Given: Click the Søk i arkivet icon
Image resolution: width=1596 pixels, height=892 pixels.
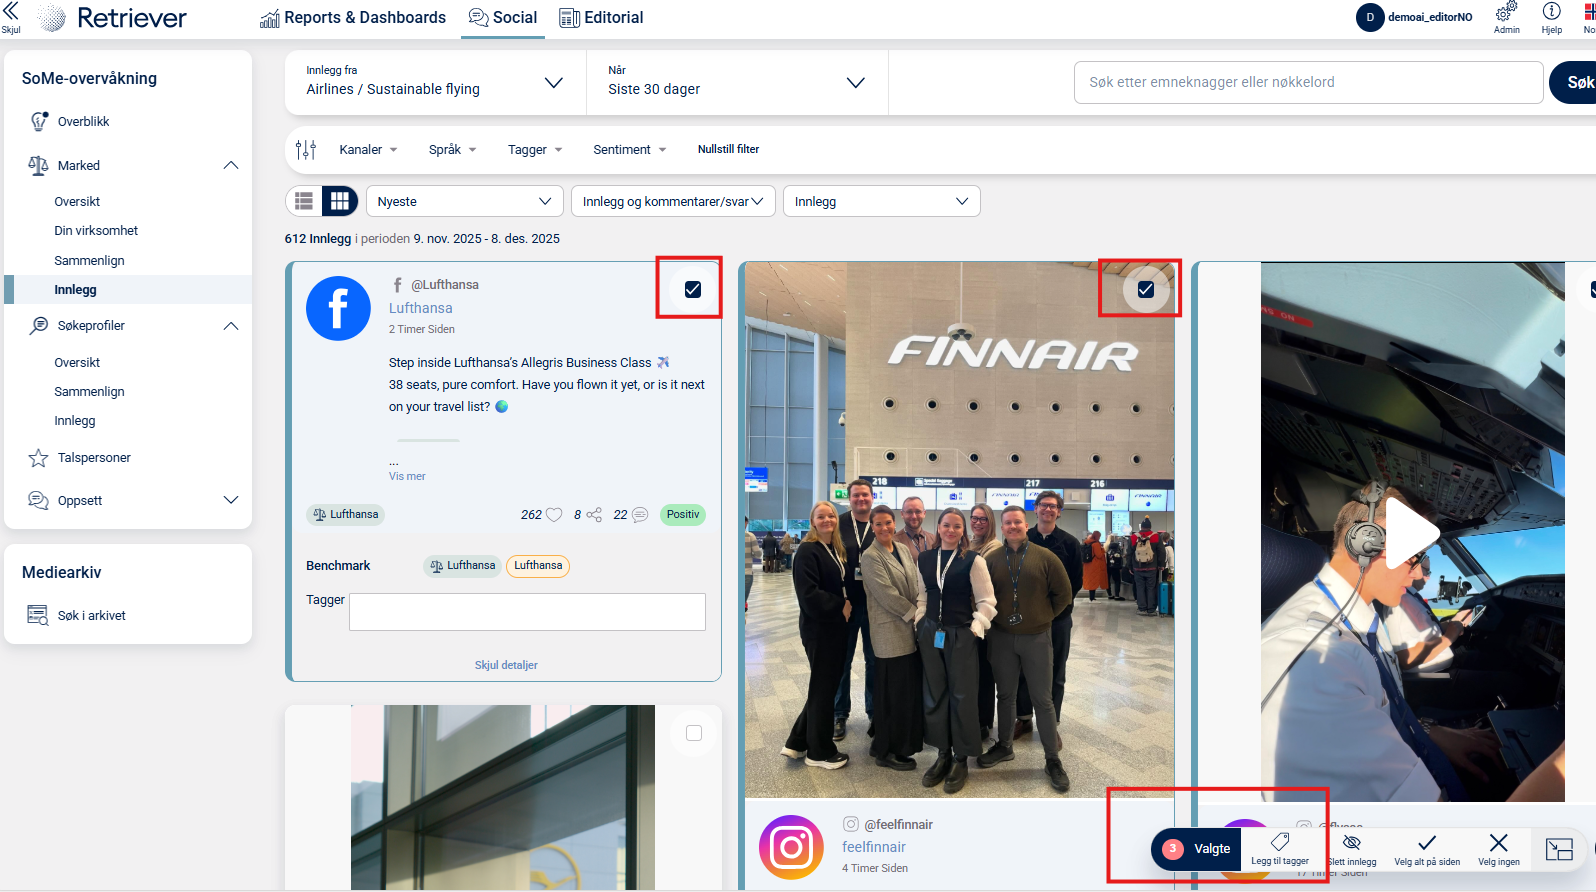Looking at the screenshot, I should (x=38, y=615).
